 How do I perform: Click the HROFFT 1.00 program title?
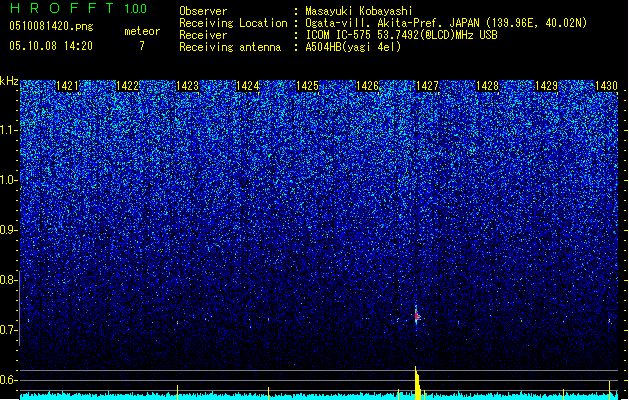tap(78, 8)
